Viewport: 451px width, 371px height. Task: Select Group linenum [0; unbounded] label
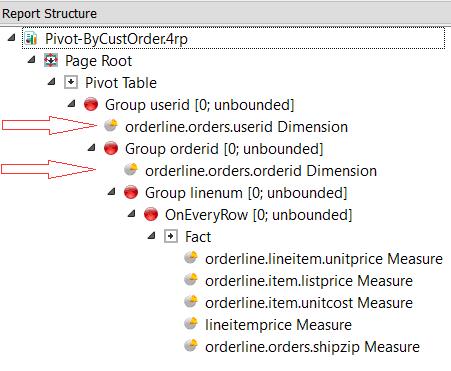pyautogui.click(x=246, y=193)
